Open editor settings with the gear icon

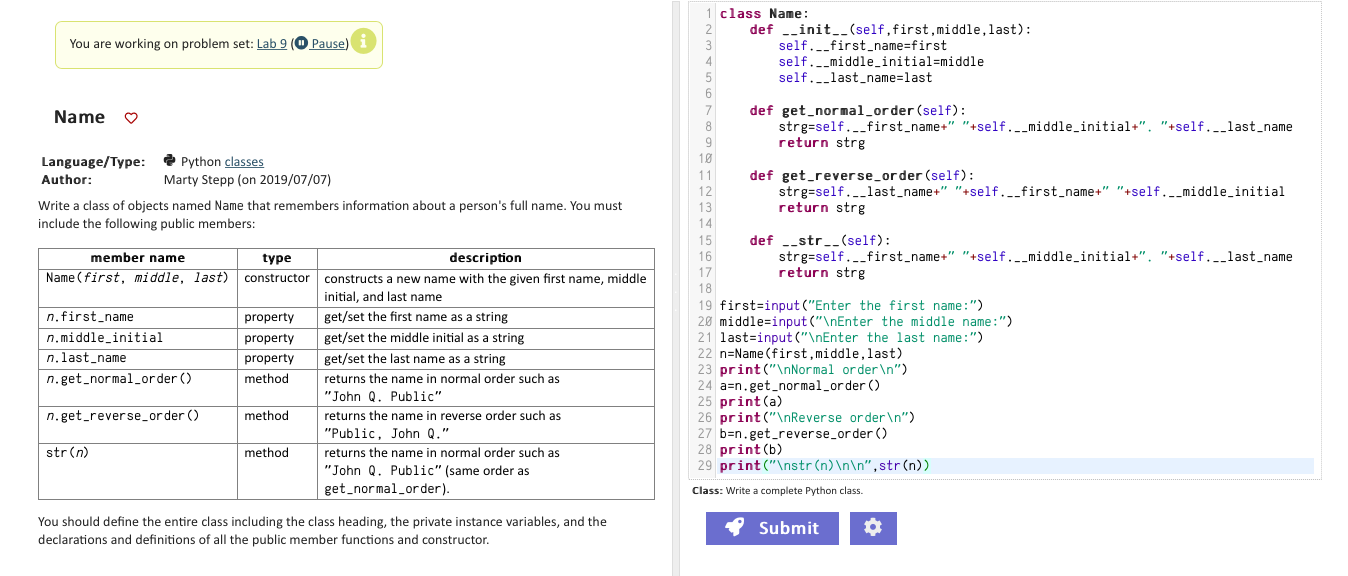click(x=873, y=528)
